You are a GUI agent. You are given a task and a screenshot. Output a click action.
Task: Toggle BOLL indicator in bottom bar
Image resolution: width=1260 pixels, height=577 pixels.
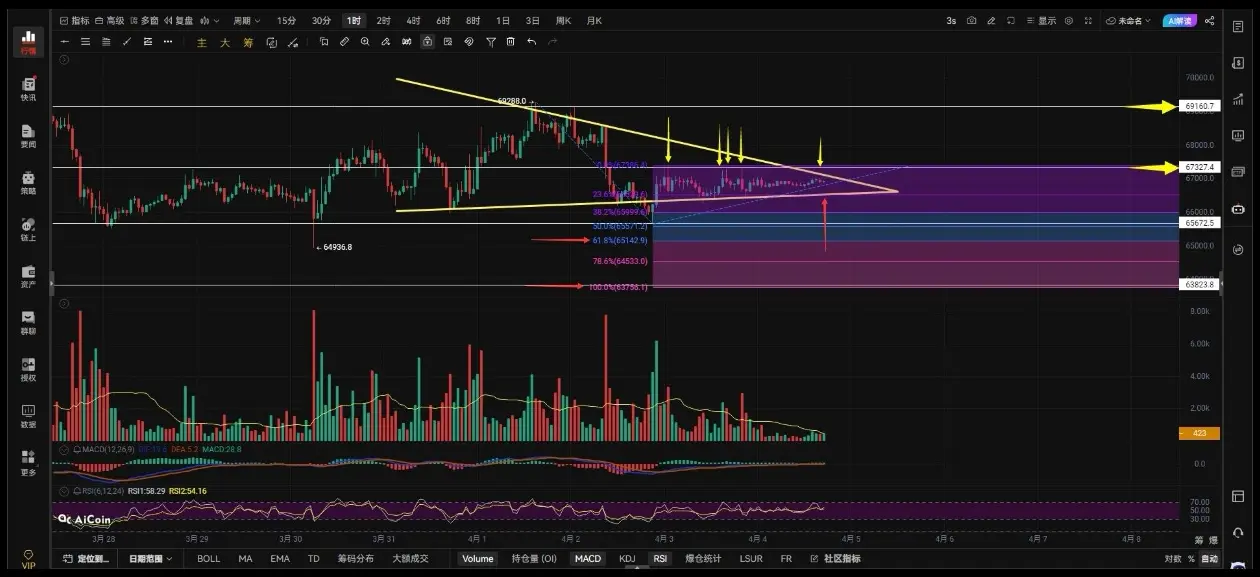[208, 558]
